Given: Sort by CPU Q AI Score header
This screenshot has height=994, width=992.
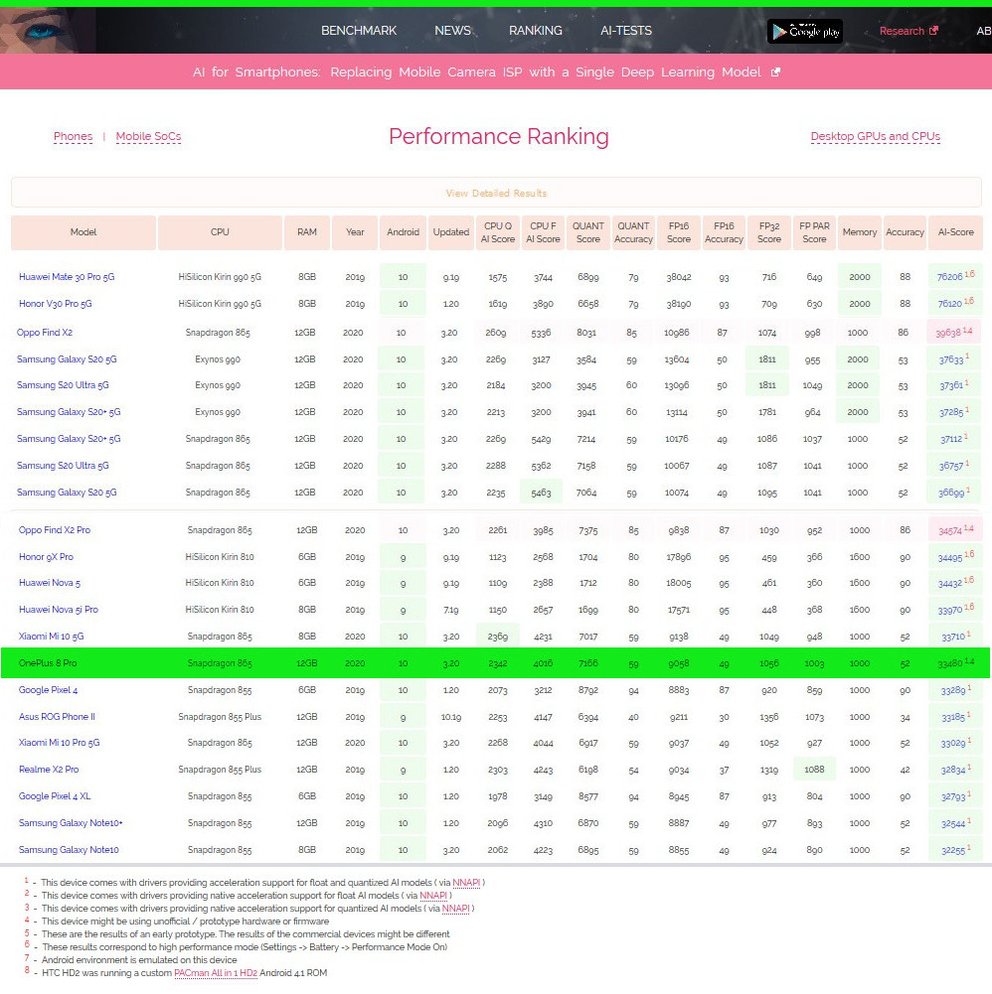Looking at the screenshot, I should [x=498, y=233].
